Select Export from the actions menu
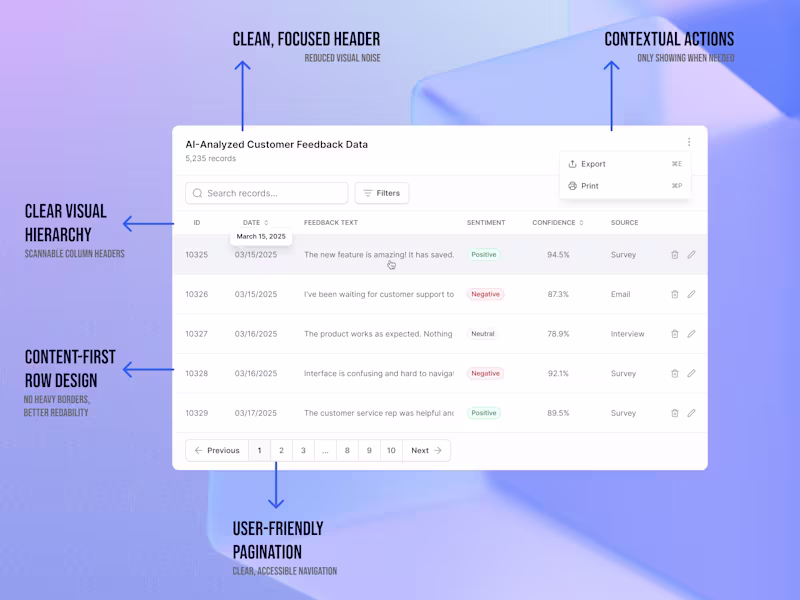 595,164
